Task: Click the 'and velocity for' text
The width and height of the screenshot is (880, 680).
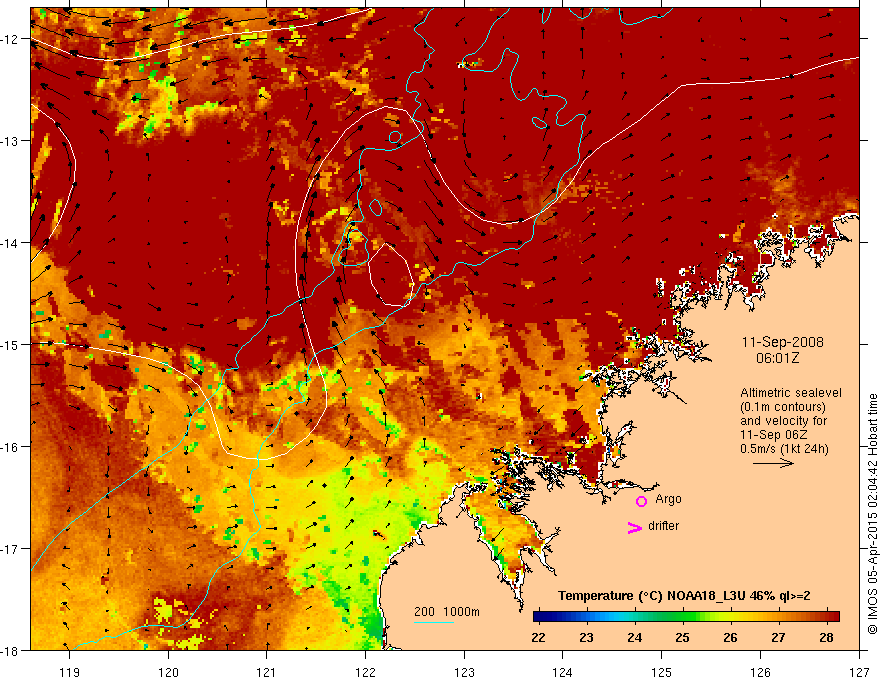Action: click(x=783, y=421)
